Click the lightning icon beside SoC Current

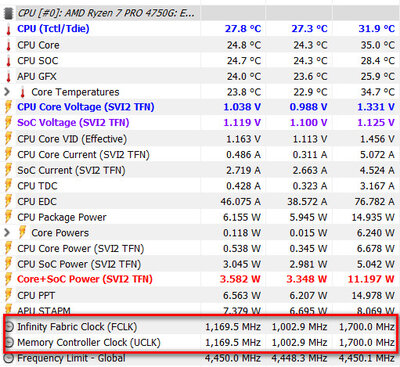tap(8, 170)
